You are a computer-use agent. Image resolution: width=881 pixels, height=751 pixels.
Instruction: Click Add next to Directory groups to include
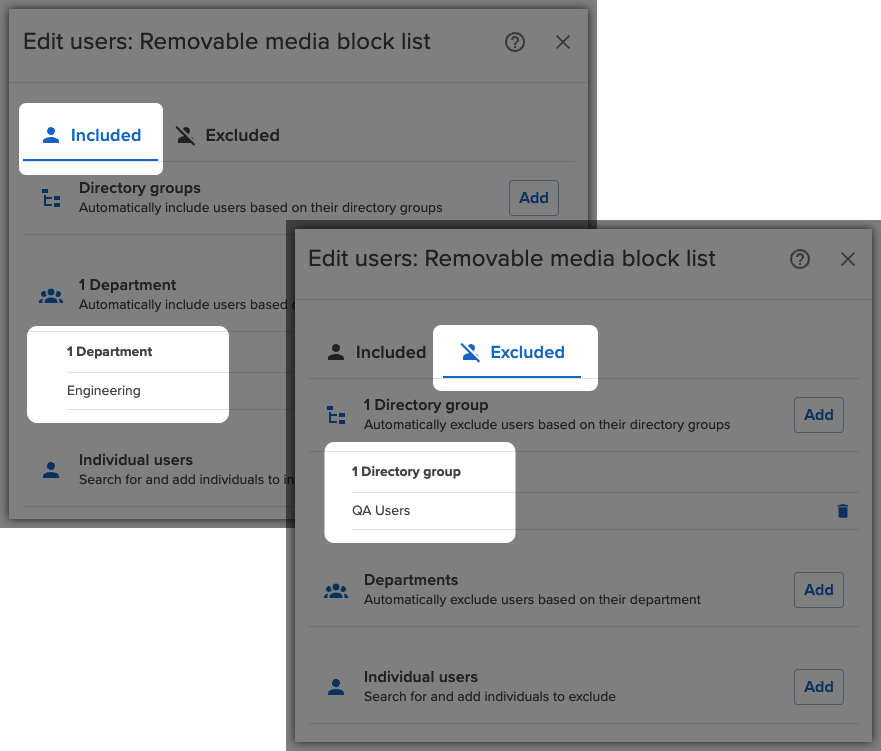point(533,198)
